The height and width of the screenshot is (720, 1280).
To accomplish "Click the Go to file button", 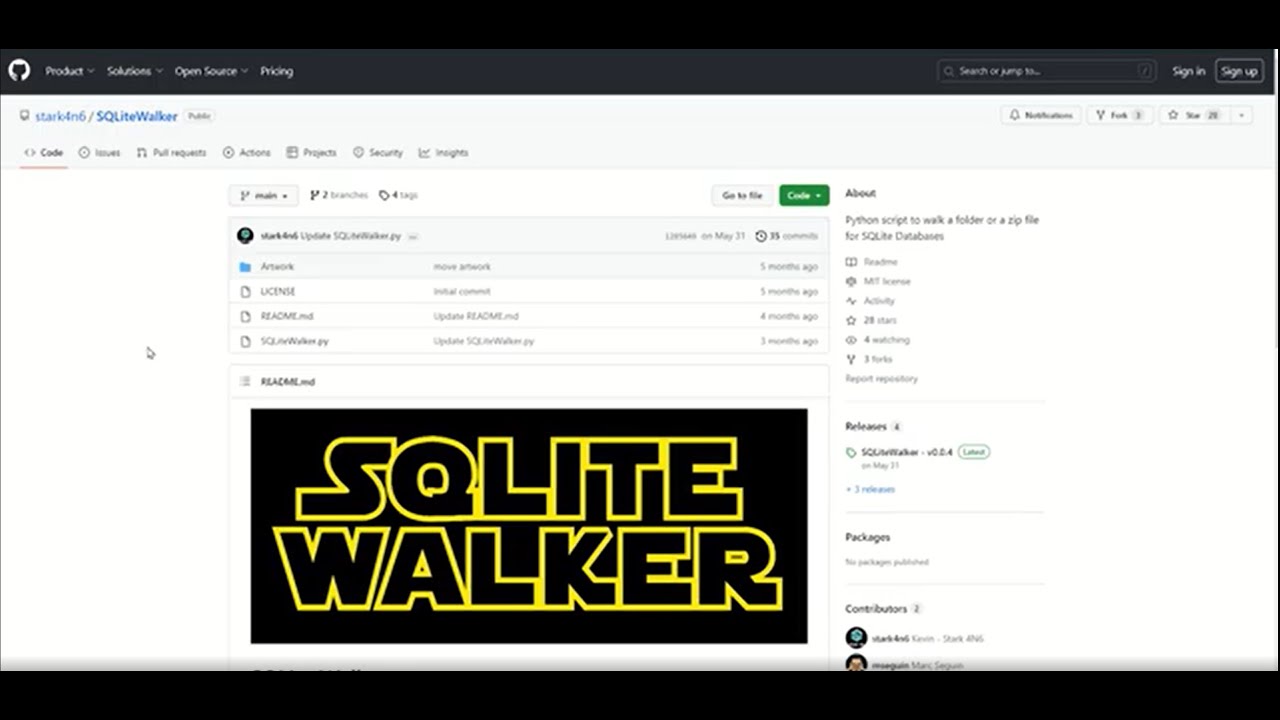I will 742,196.
